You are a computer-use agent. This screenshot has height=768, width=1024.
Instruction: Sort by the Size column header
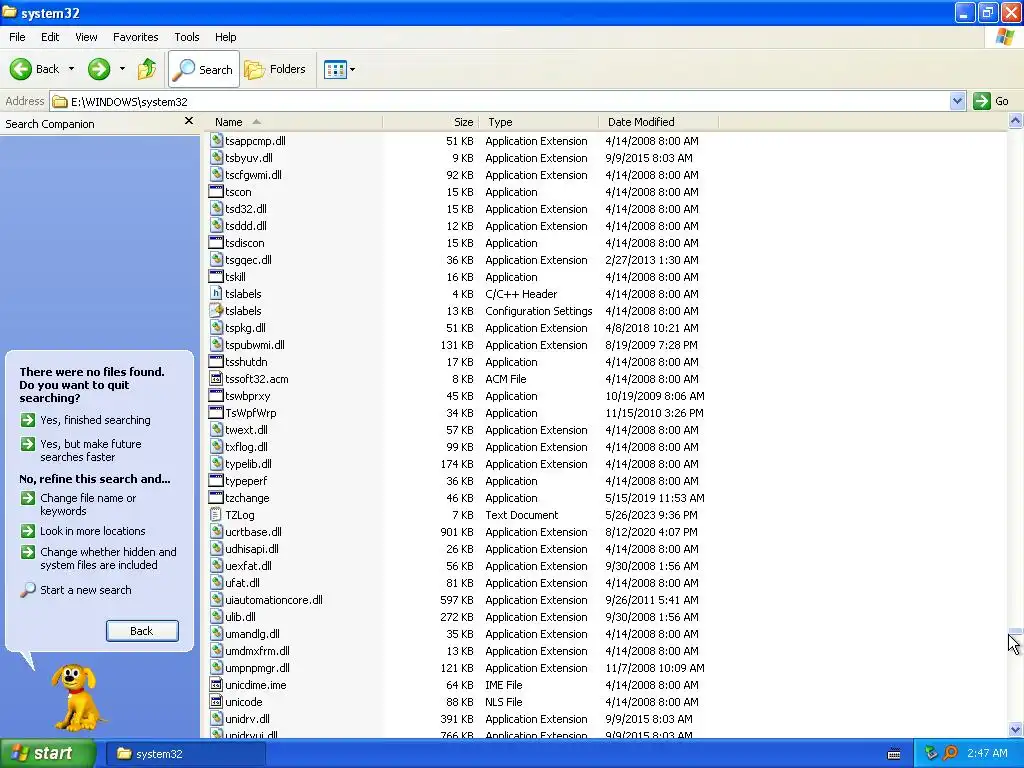click(x=431, y=122)
